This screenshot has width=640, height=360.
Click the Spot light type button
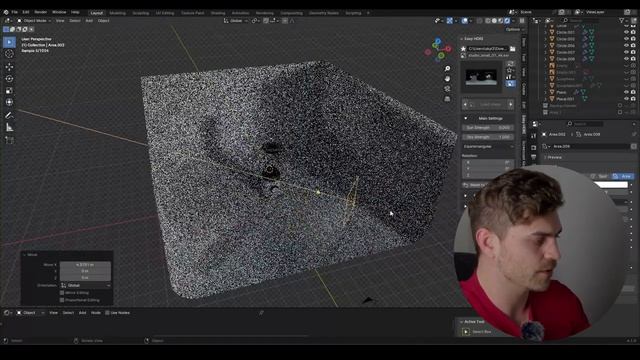[x=600, y=176]
